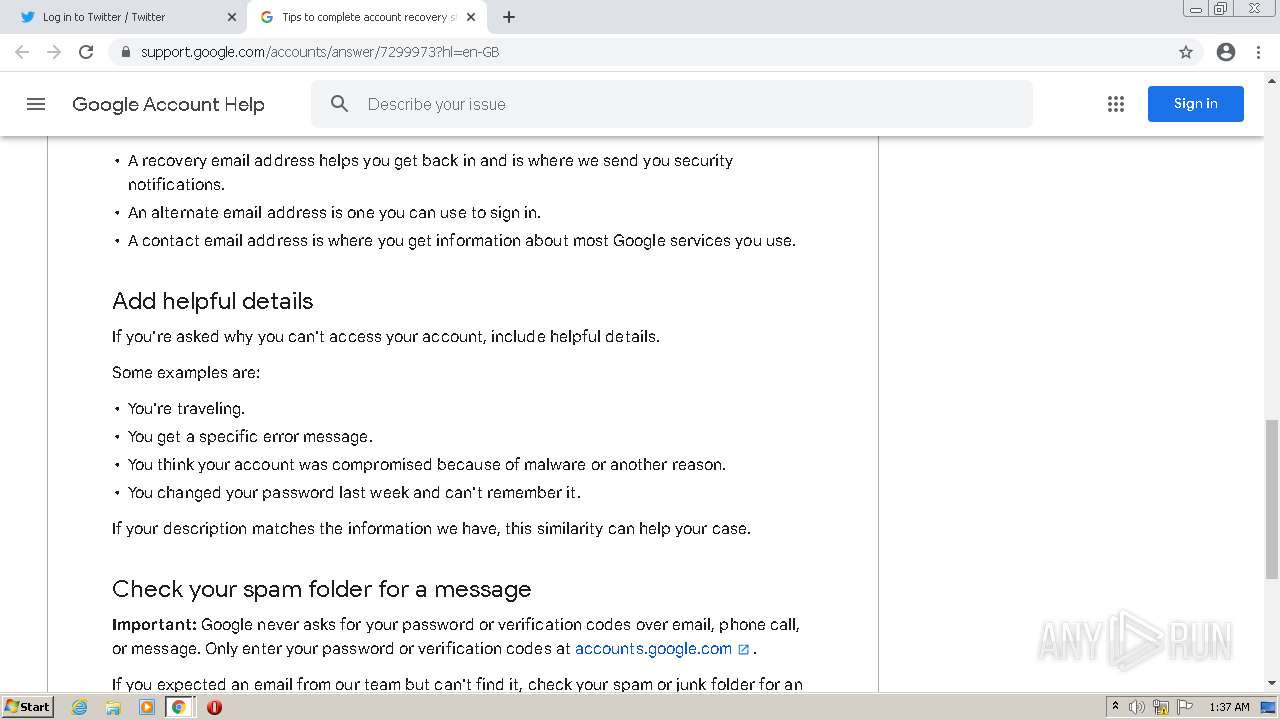The image size is (1280, 720).
Task: Click the Add helpful details heading
Action: [x=213, y=301]
